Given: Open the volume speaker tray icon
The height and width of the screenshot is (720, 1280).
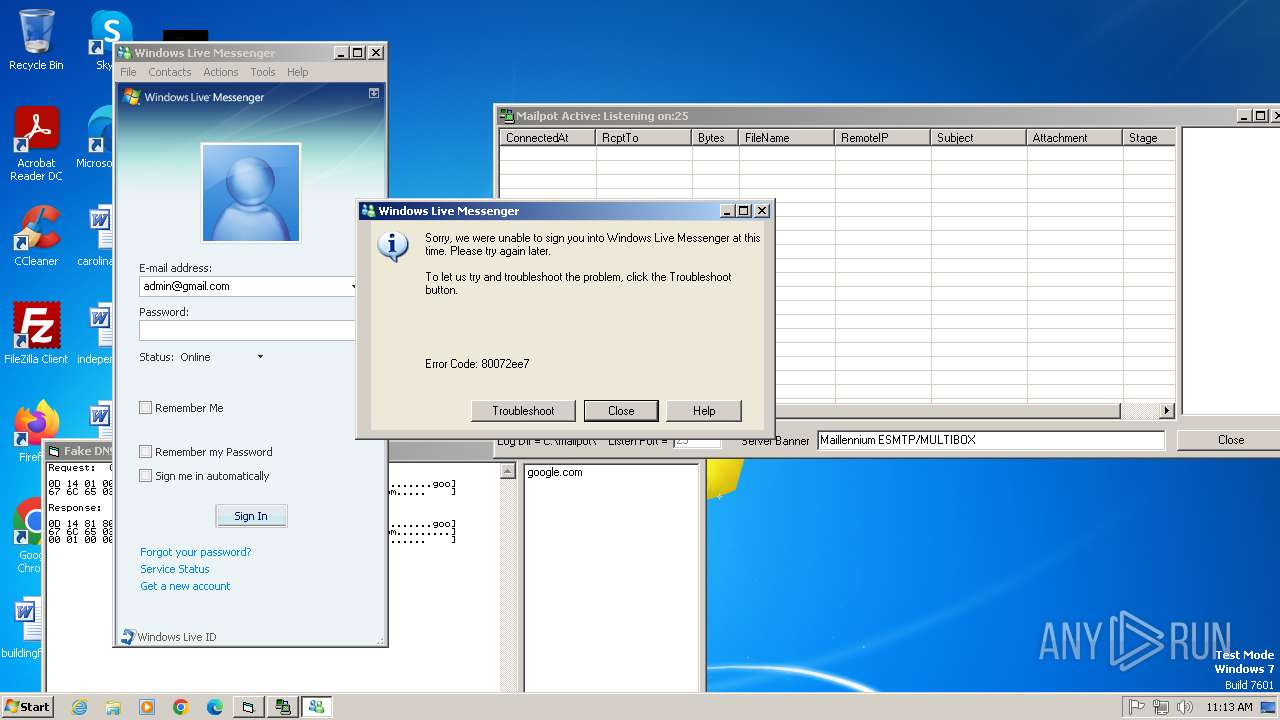Looking at the screenshot, I should 1185,707.
